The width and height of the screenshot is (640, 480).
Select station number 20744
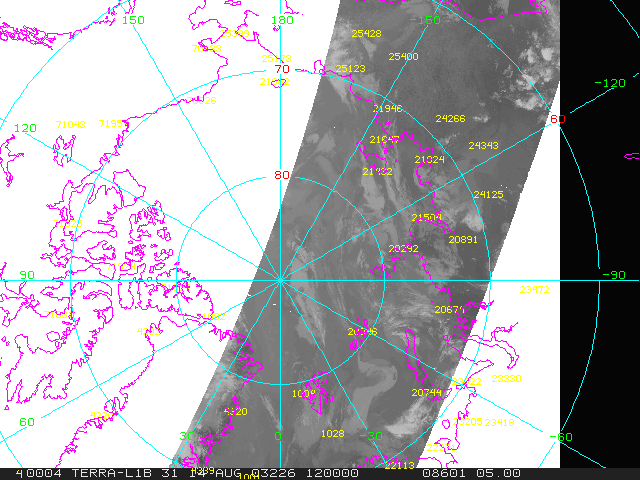[426, 393]
